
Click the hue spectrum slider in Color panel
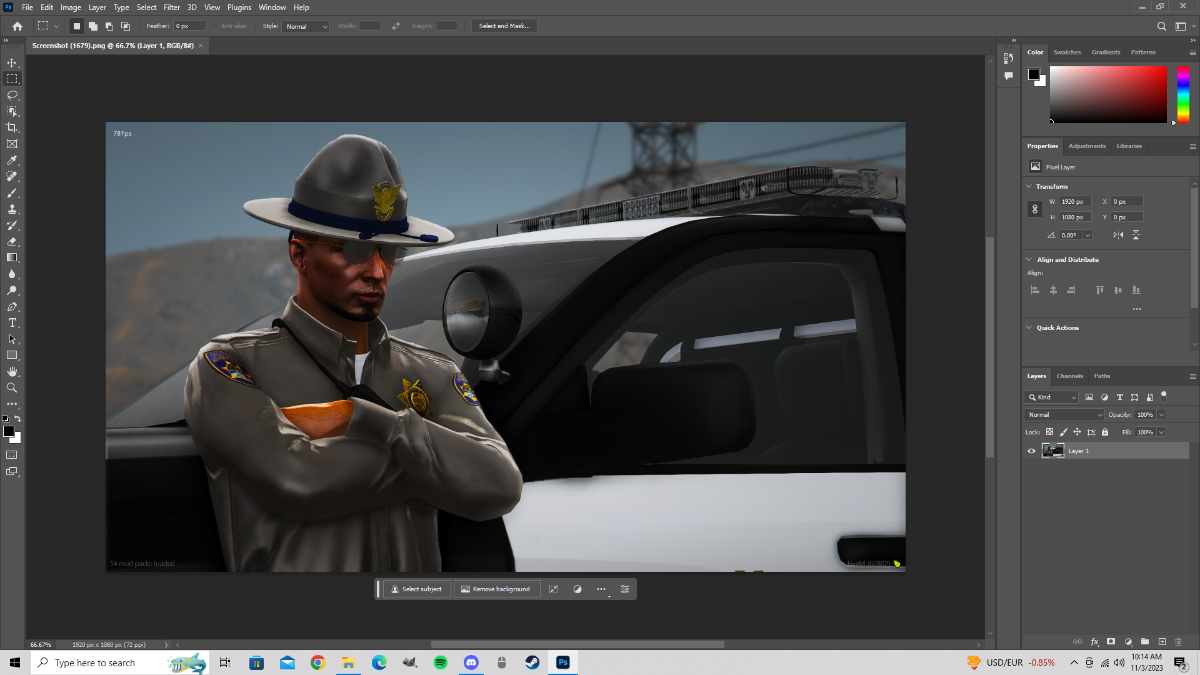click(x=1183, y=94)
